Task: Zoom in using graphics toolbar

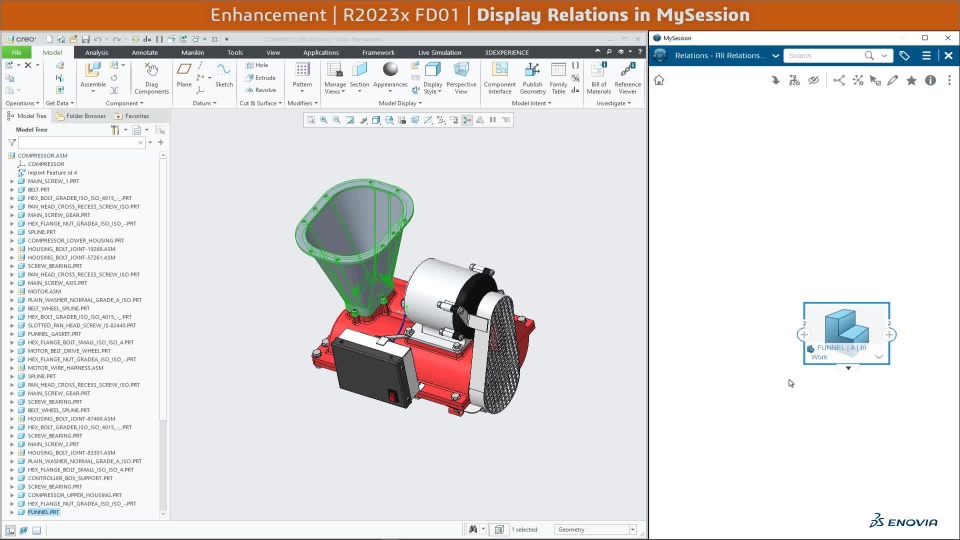Action: pos(324,120)
